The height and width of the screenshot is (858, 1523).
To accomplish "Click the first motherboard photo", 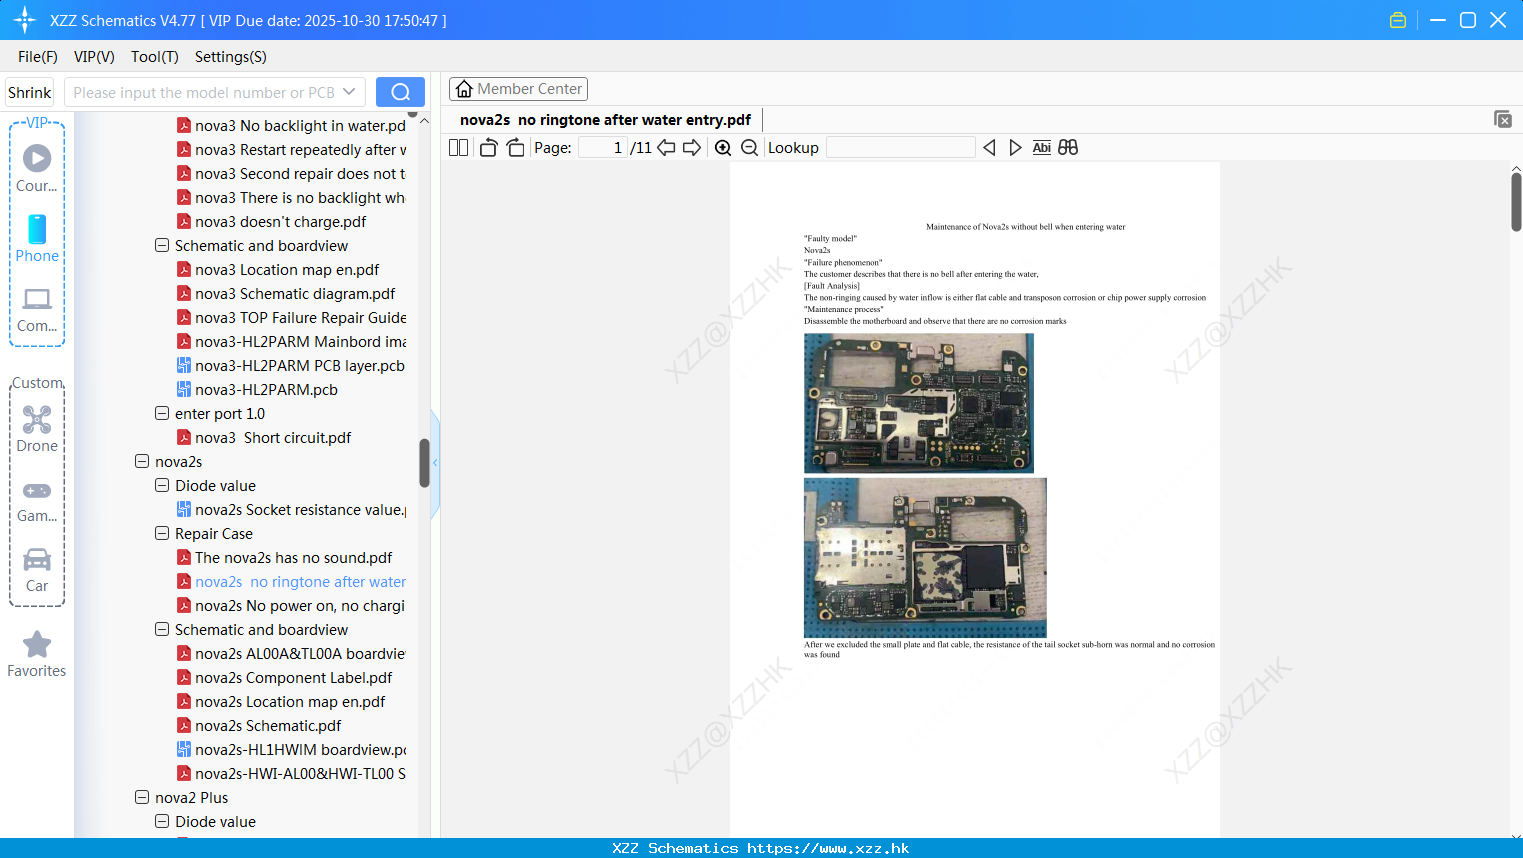I will pyautogui.click(x=918, y=403).
